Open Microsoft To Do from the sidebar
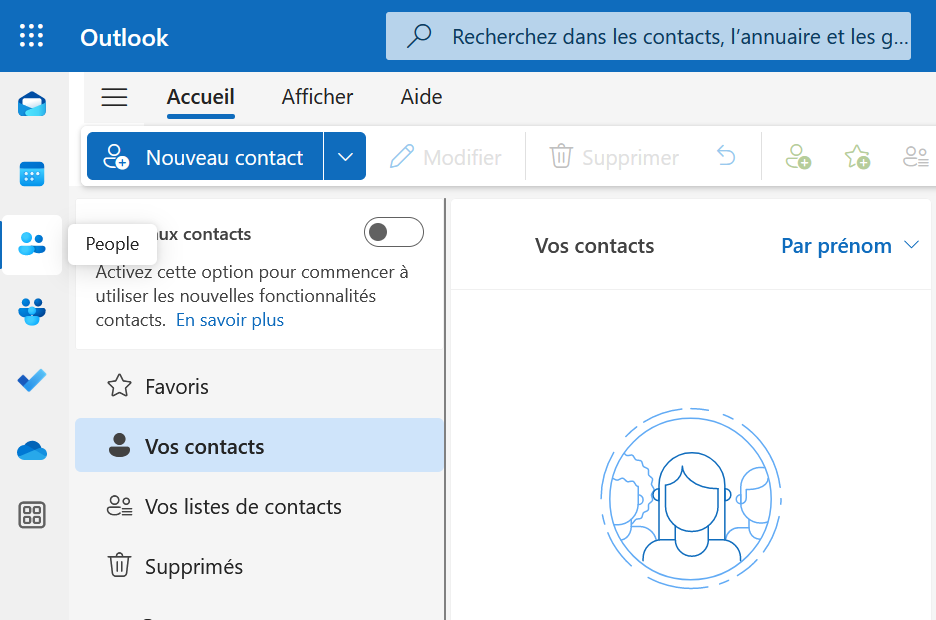This screenshot has height=620, width=936. (31, 380)
